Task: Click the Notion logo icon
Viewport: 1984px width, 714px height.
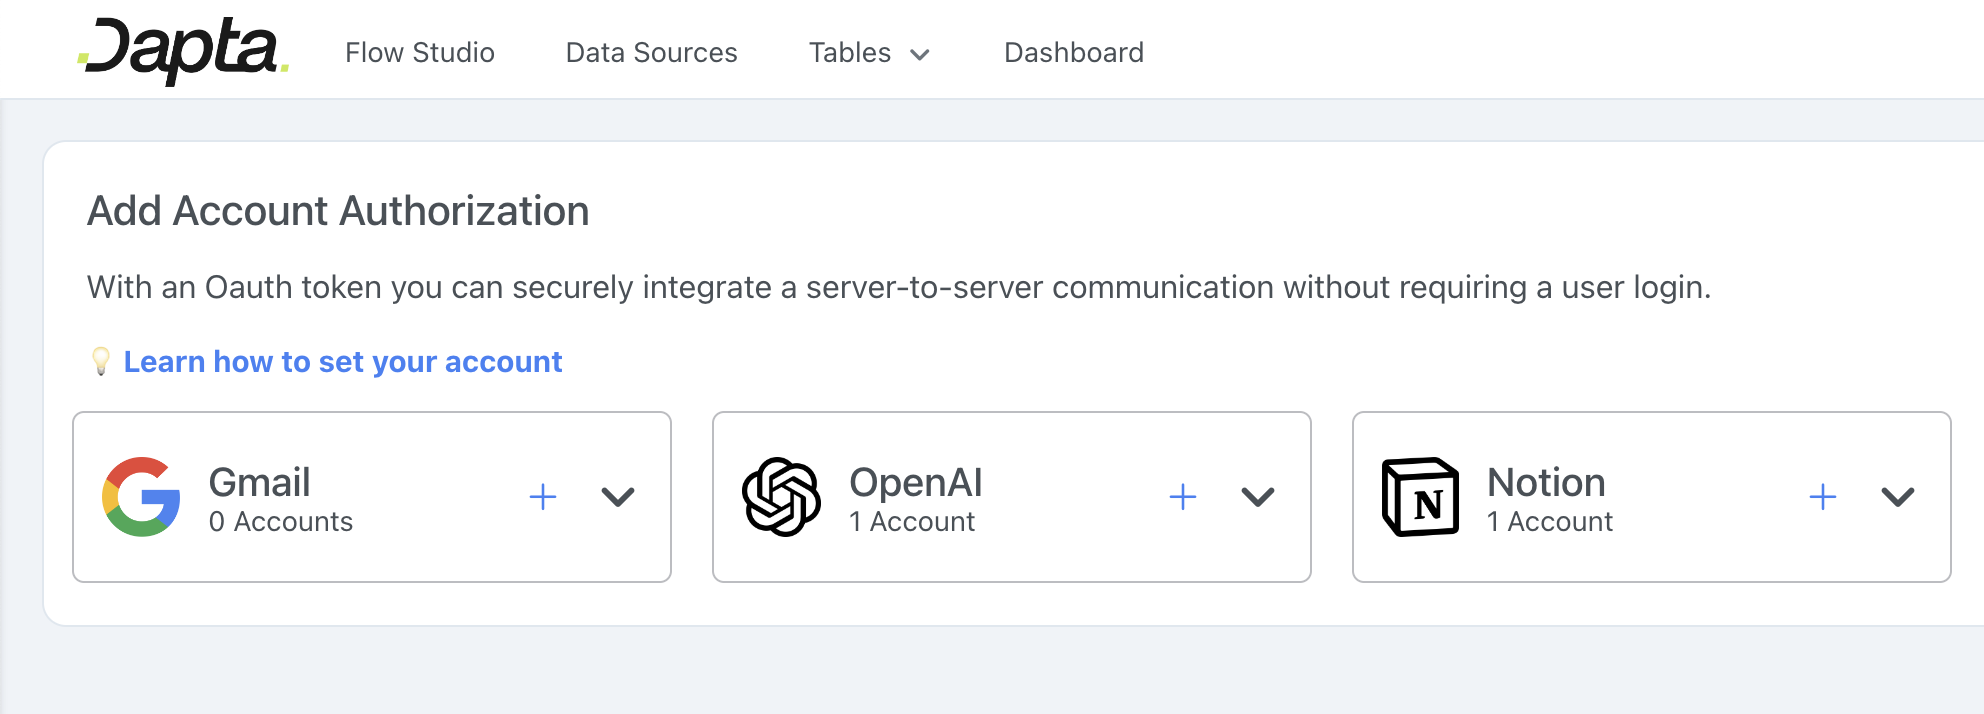Action: (x=1420, y=497)
